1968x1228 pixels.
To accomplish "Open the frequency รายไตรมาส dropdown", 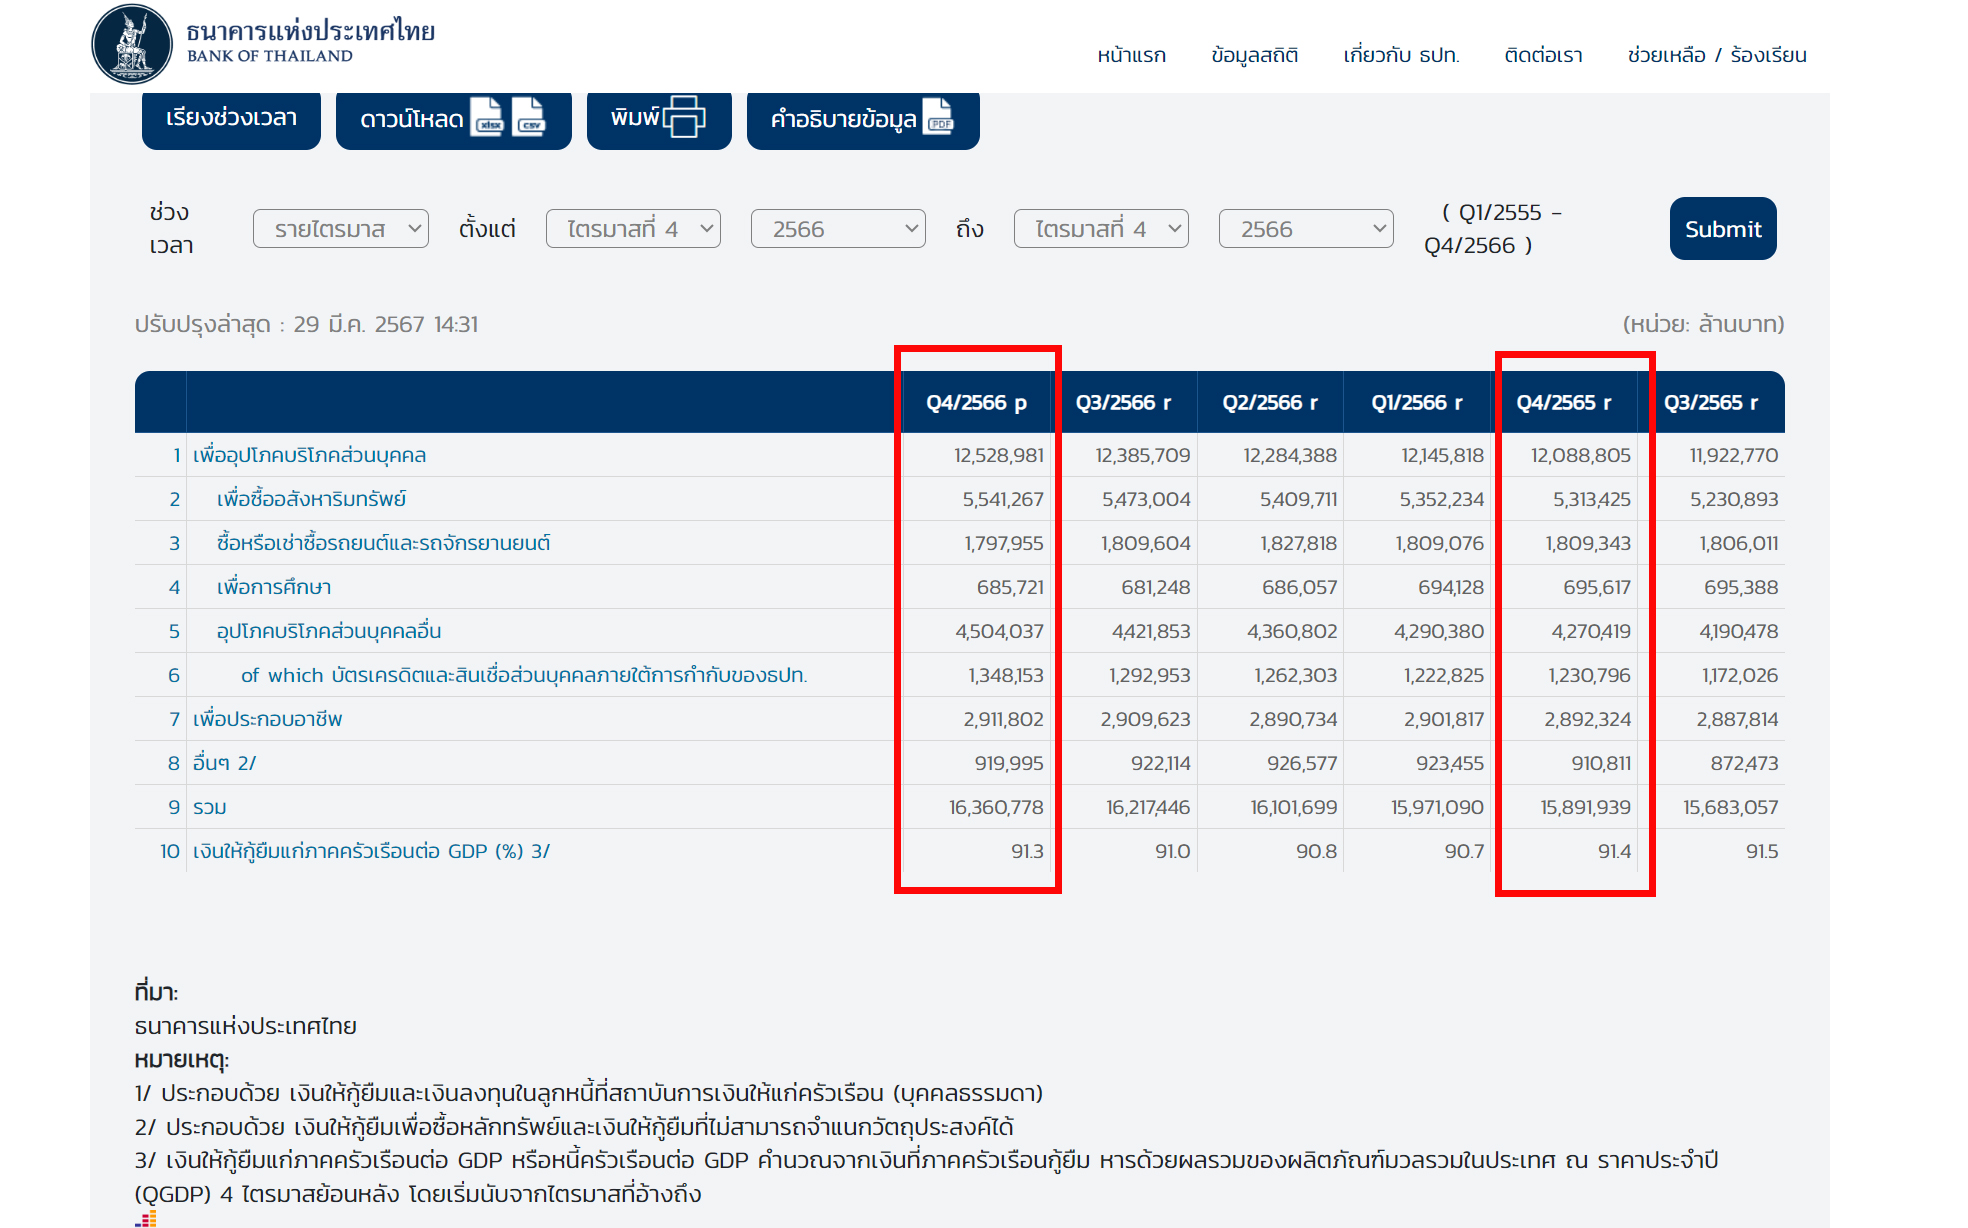I will click(340, 229).
